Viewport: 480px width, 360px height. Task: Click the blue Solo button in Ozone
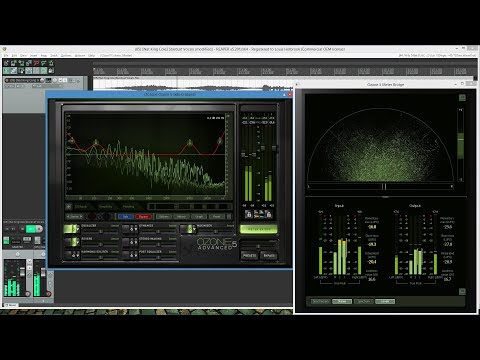(x=126, y=216)
